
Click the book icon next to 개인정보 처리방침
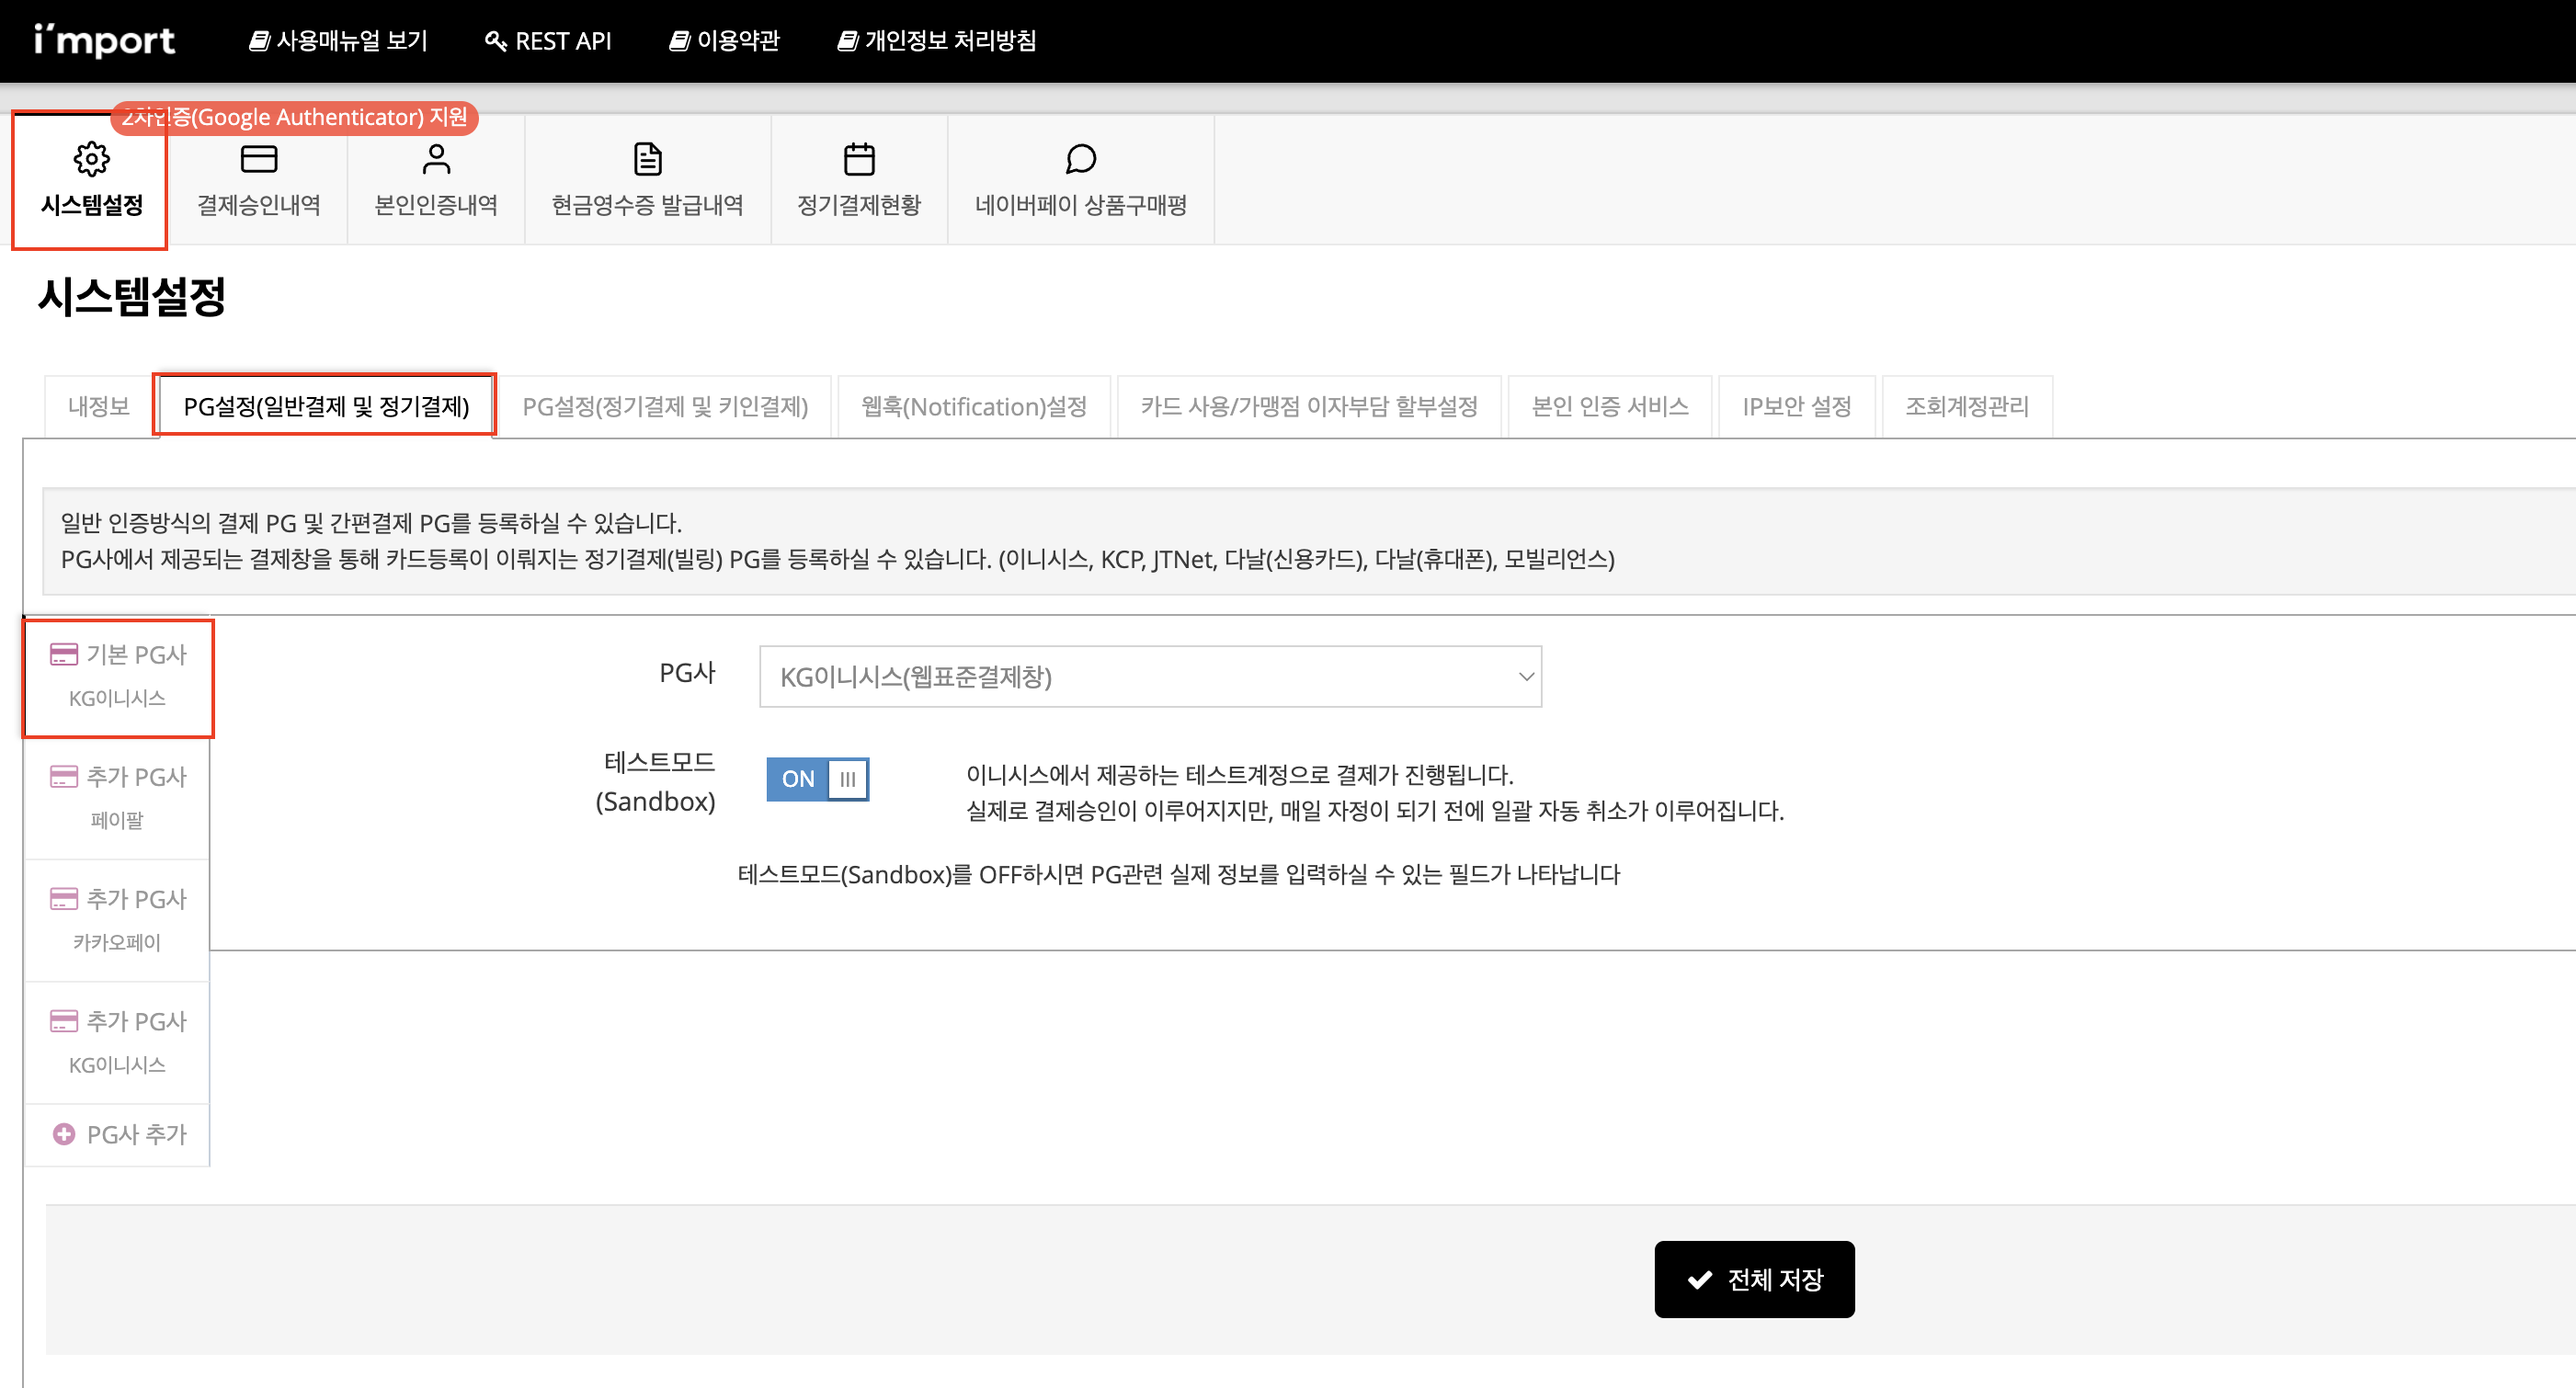tap(848, 41)
